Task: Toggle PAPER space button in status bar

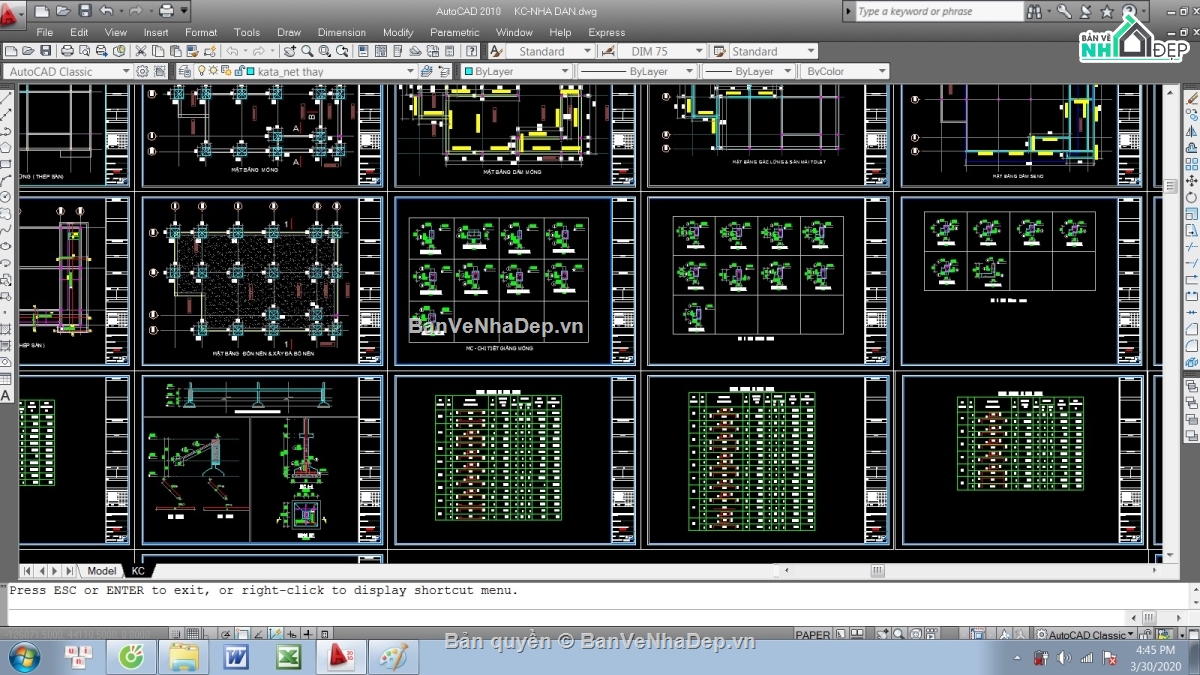Action: [812, 635]
